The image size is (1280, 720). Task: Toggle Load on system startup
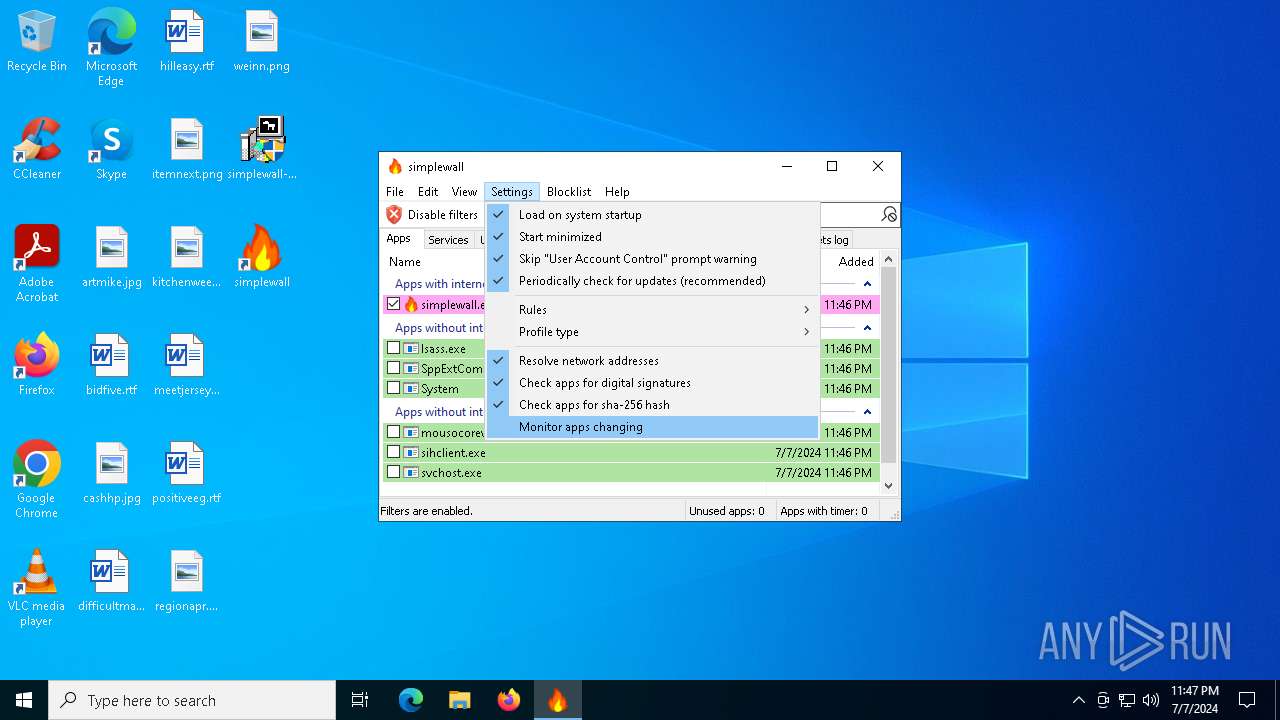(652, 215)
